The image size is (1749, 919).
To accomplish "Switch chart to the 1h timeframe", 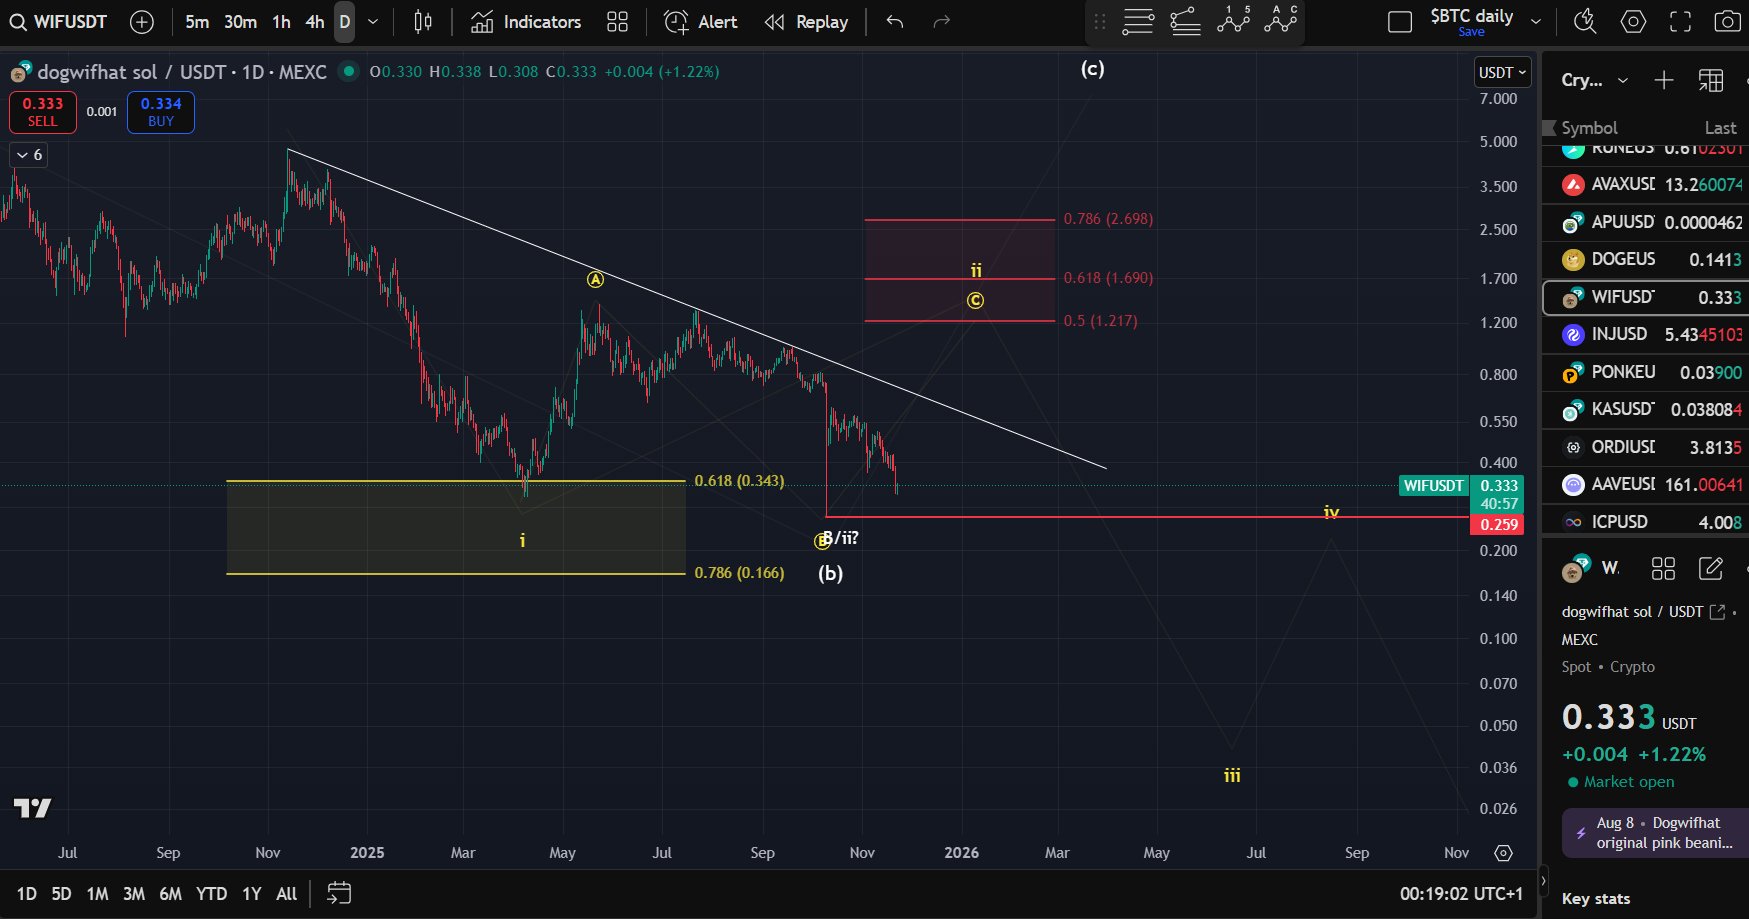I will click(282, 22).
